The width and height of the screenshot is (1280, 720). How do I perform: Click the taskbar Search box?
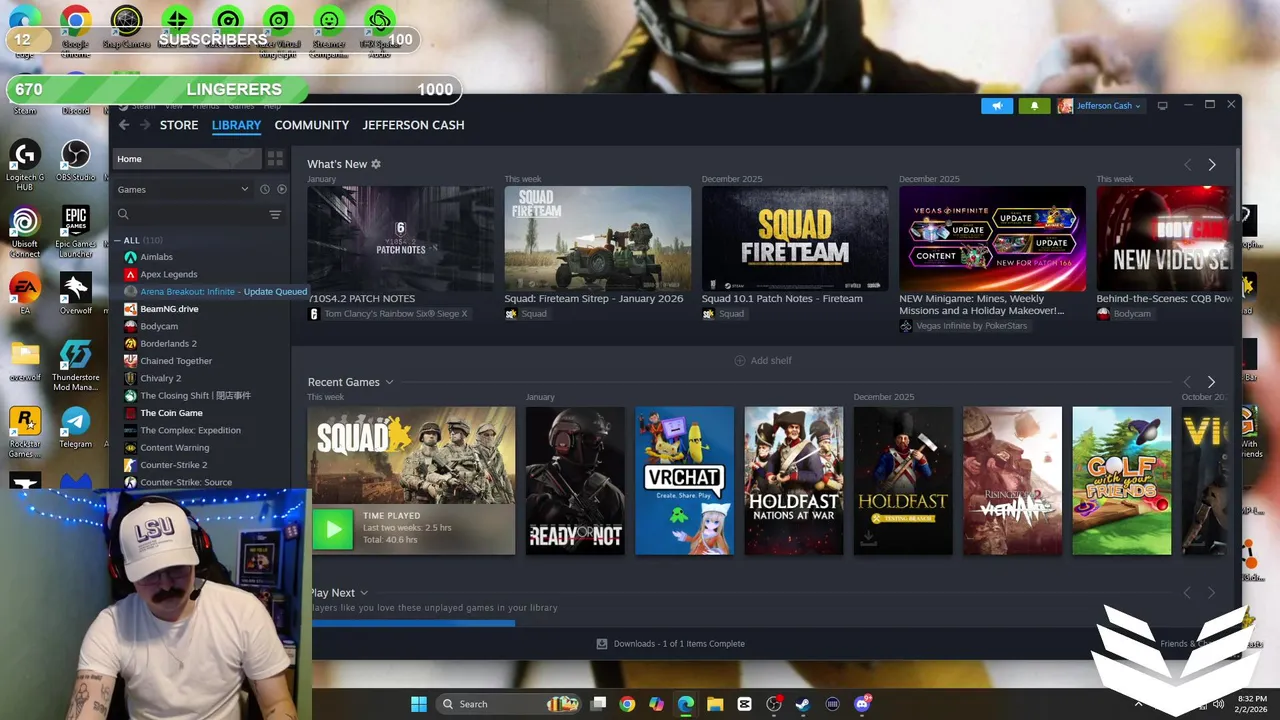point(509,704)
